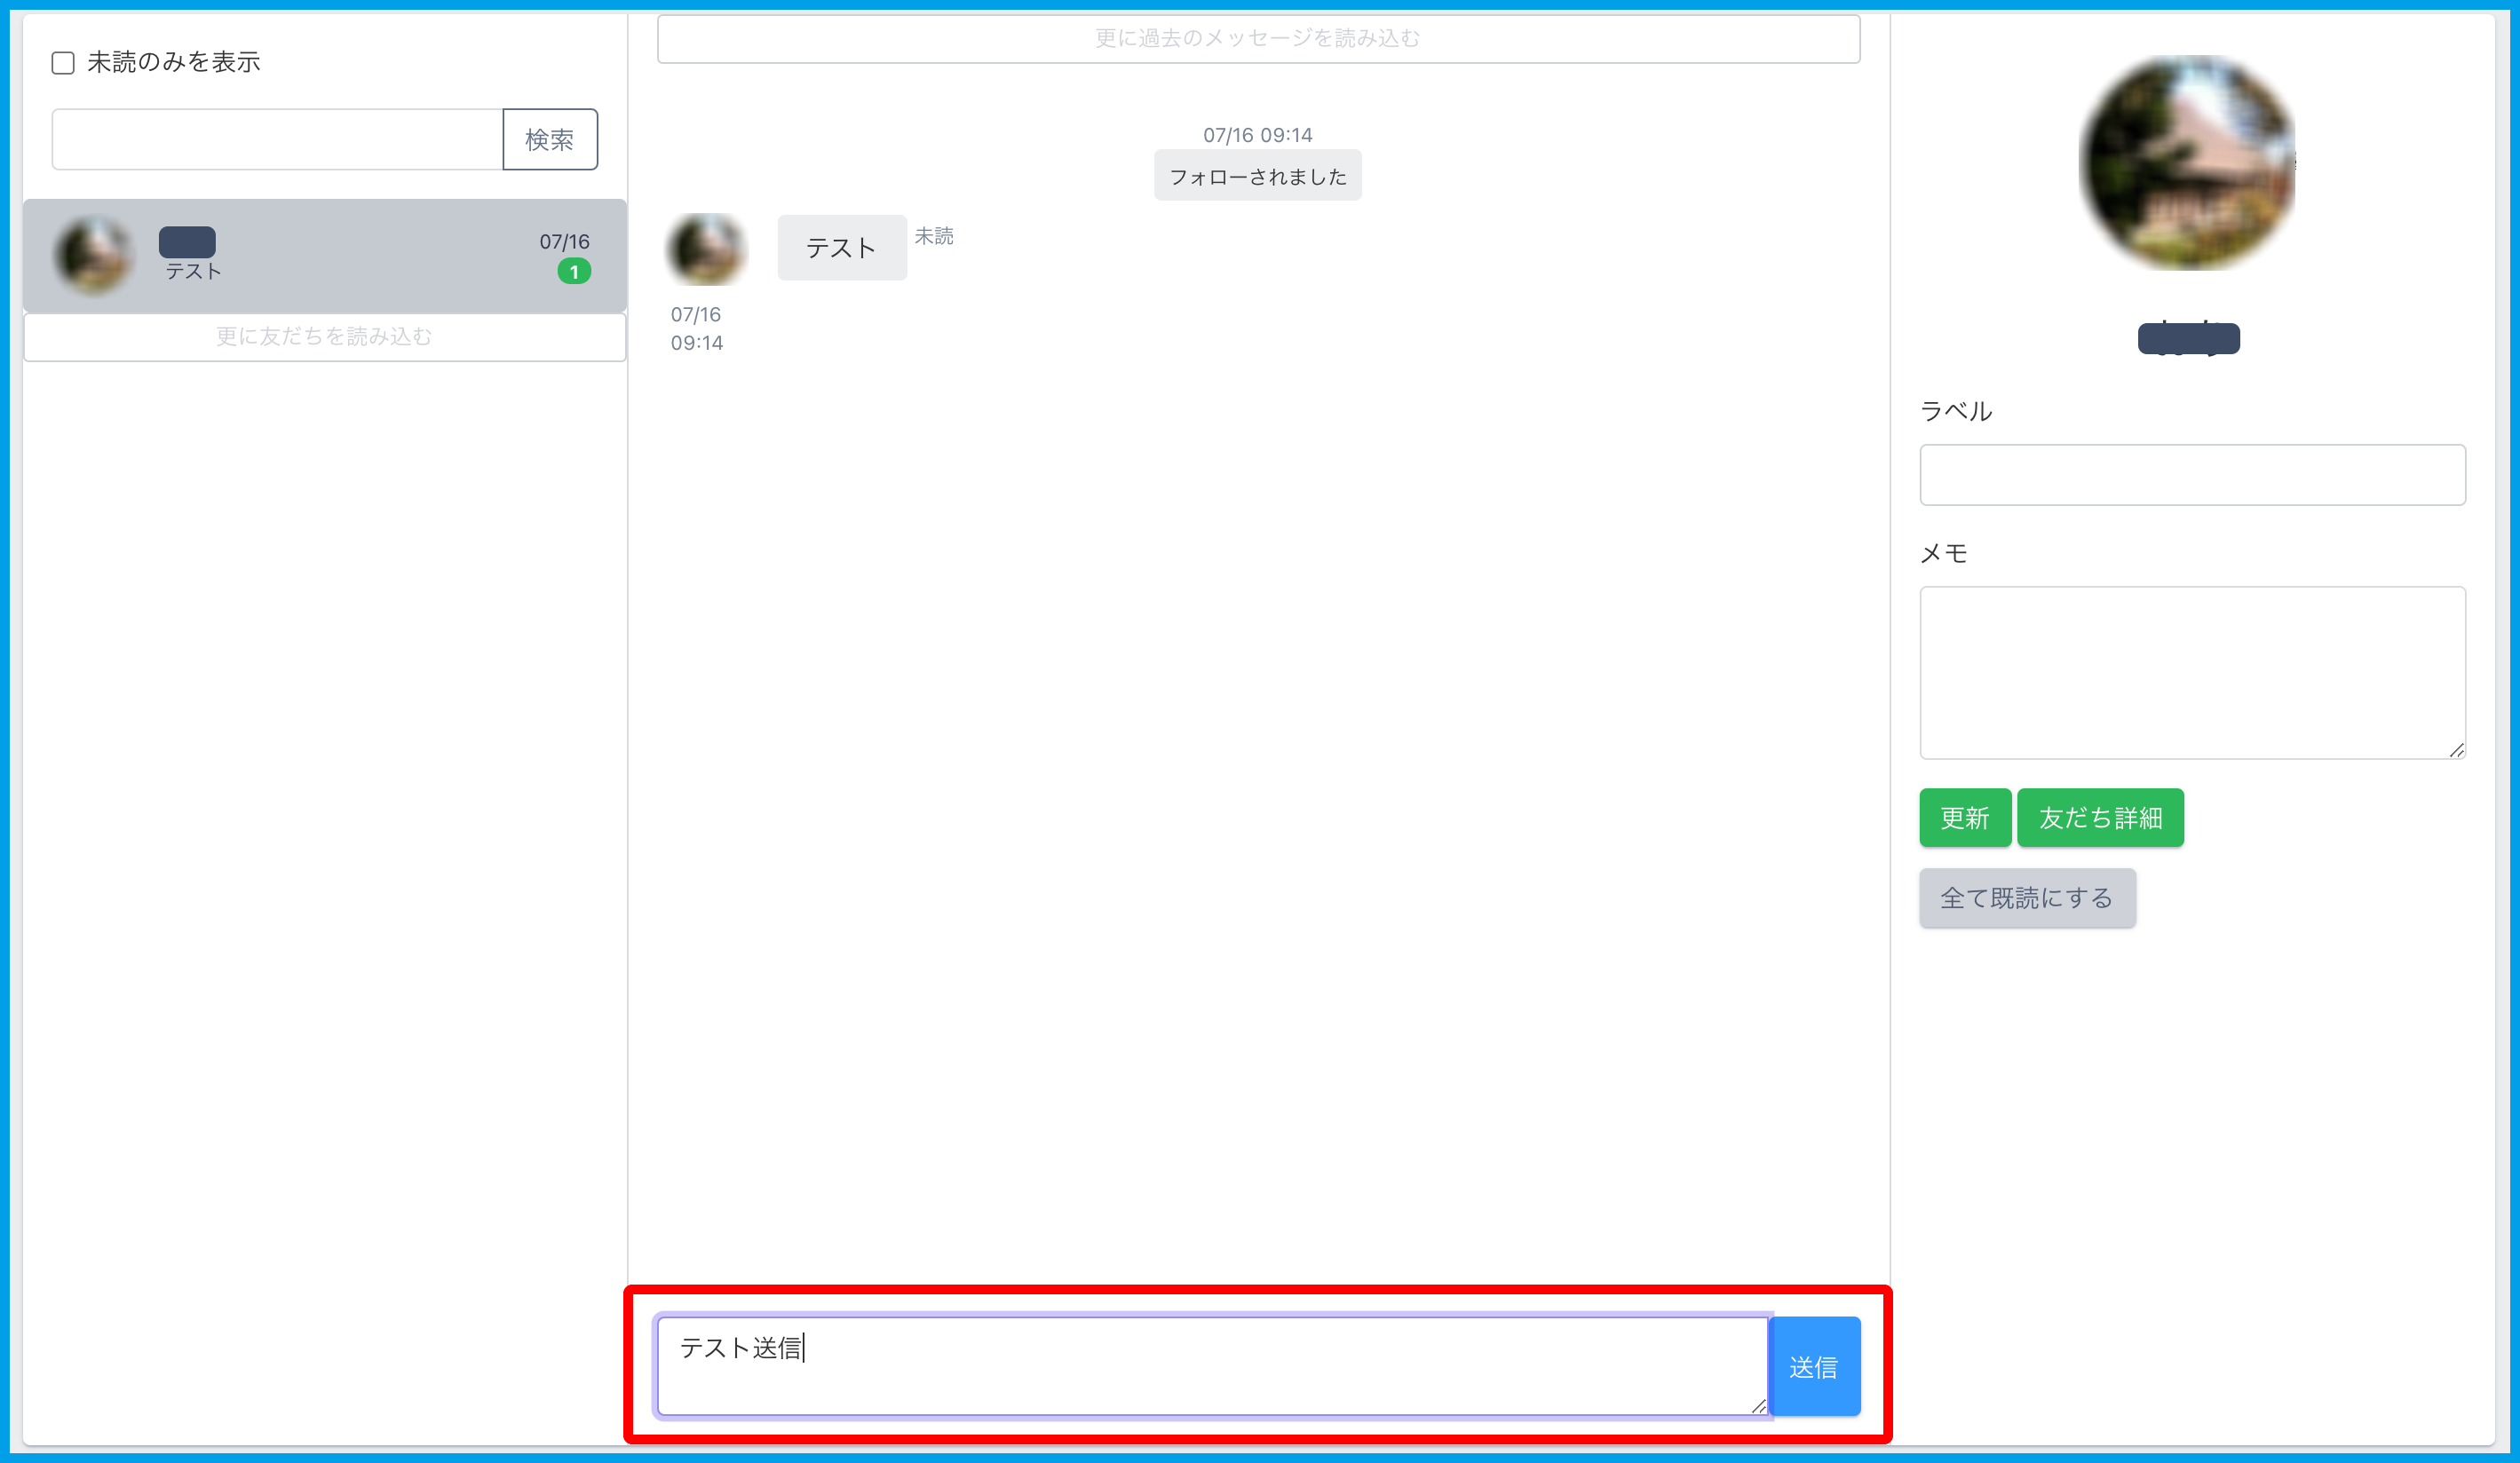Load older messages with 更に過去のメッセージを読み込む

pyautogui.click(x=1258, y=39)
